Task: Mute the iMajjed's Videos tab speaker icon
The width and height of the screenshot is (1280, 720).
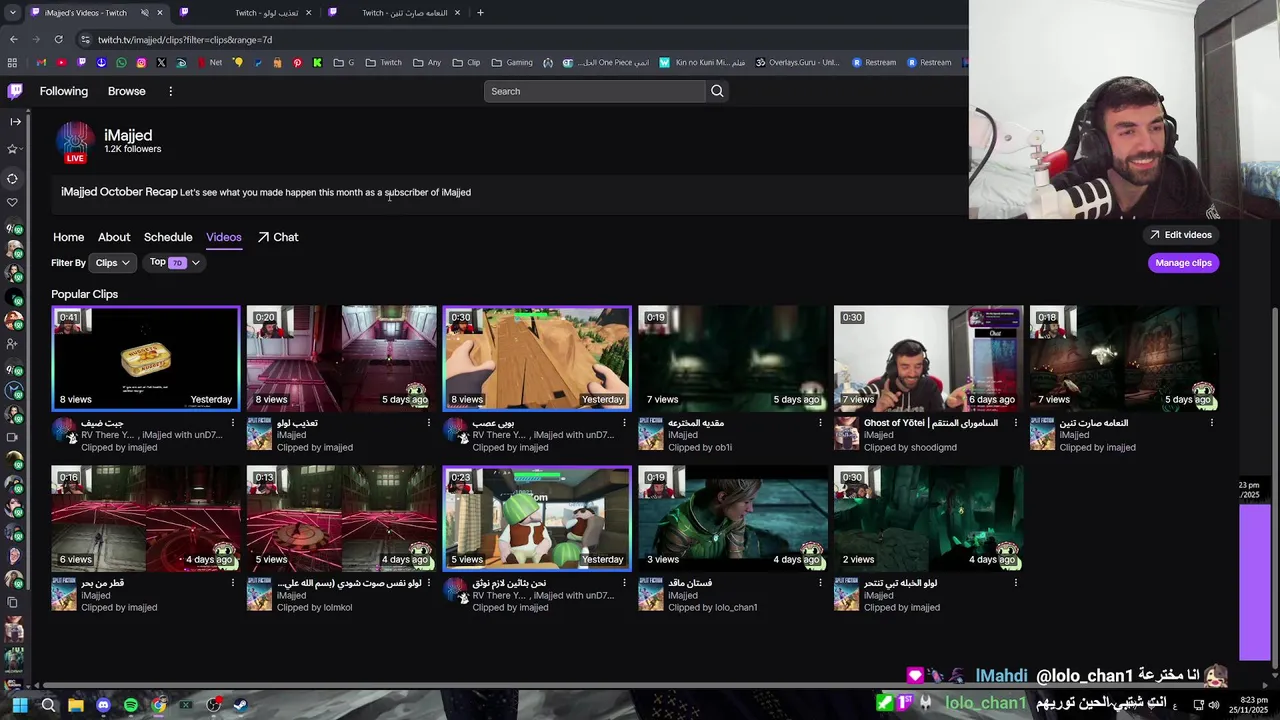Action: [144, 13]
